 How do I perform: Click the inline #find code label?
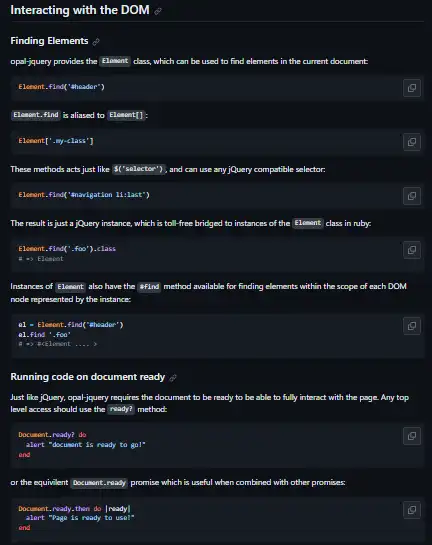coord(149,287)
